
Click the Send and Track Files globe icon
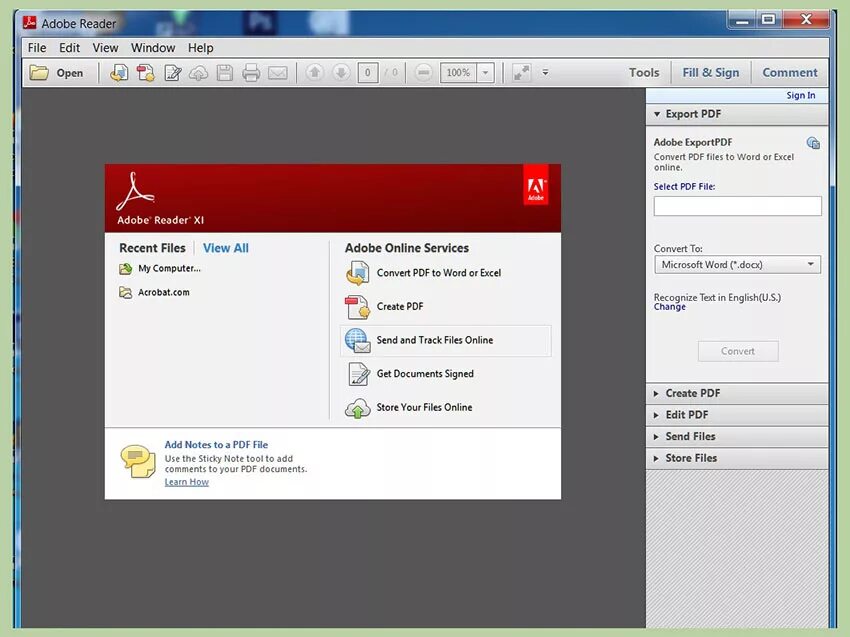point(357,340)
